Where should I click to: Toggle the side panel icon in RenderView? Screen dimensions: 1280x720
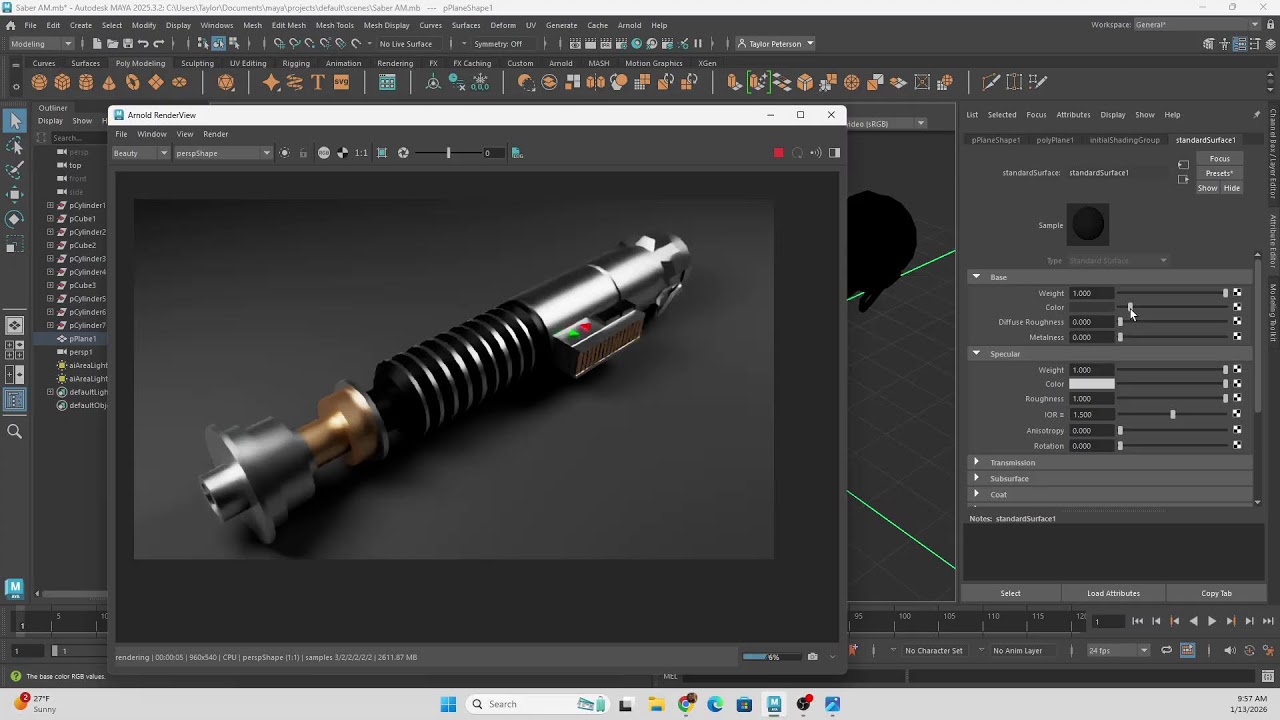834,153
